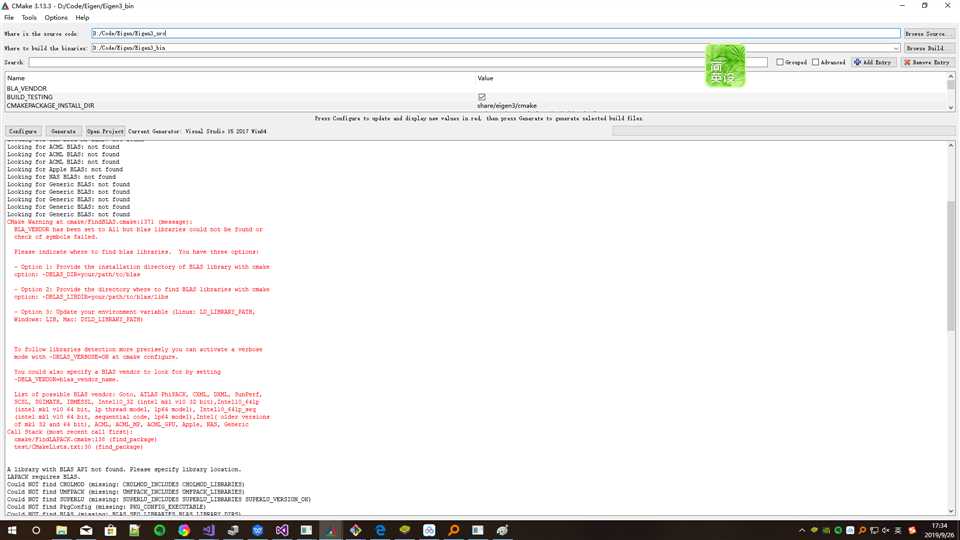Click the green floating widget icon
The image size is (960, 540).
coord(726,66)
